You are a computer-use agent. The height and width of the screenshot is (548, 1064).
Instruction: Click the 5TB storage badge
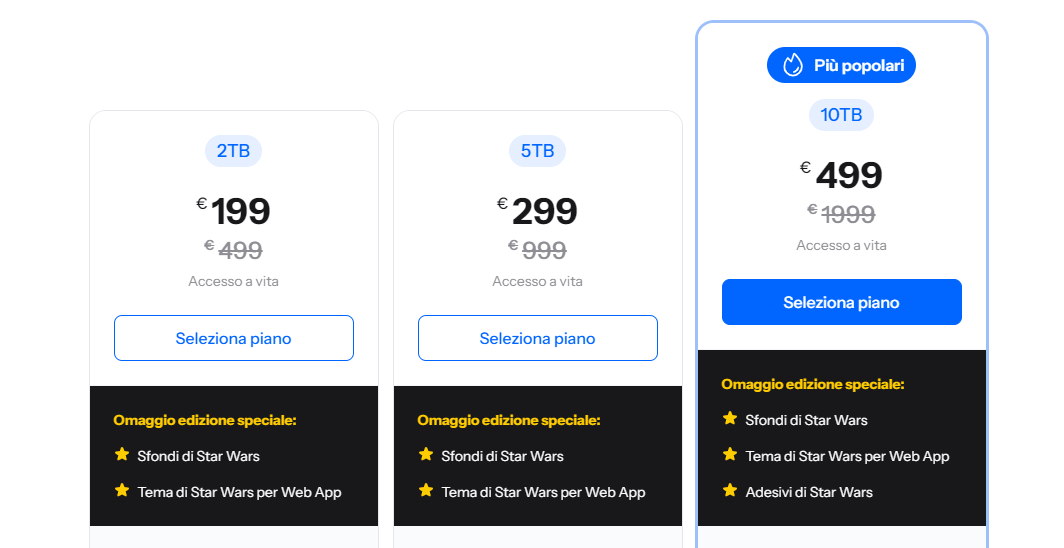pos(538,151)
